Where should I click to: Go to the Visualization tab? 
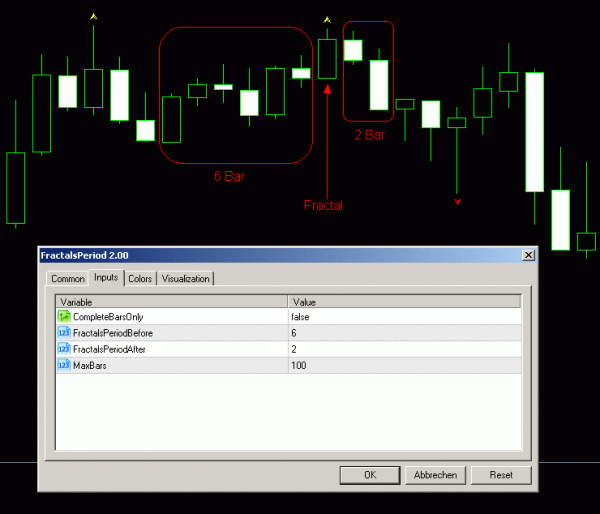186,278
